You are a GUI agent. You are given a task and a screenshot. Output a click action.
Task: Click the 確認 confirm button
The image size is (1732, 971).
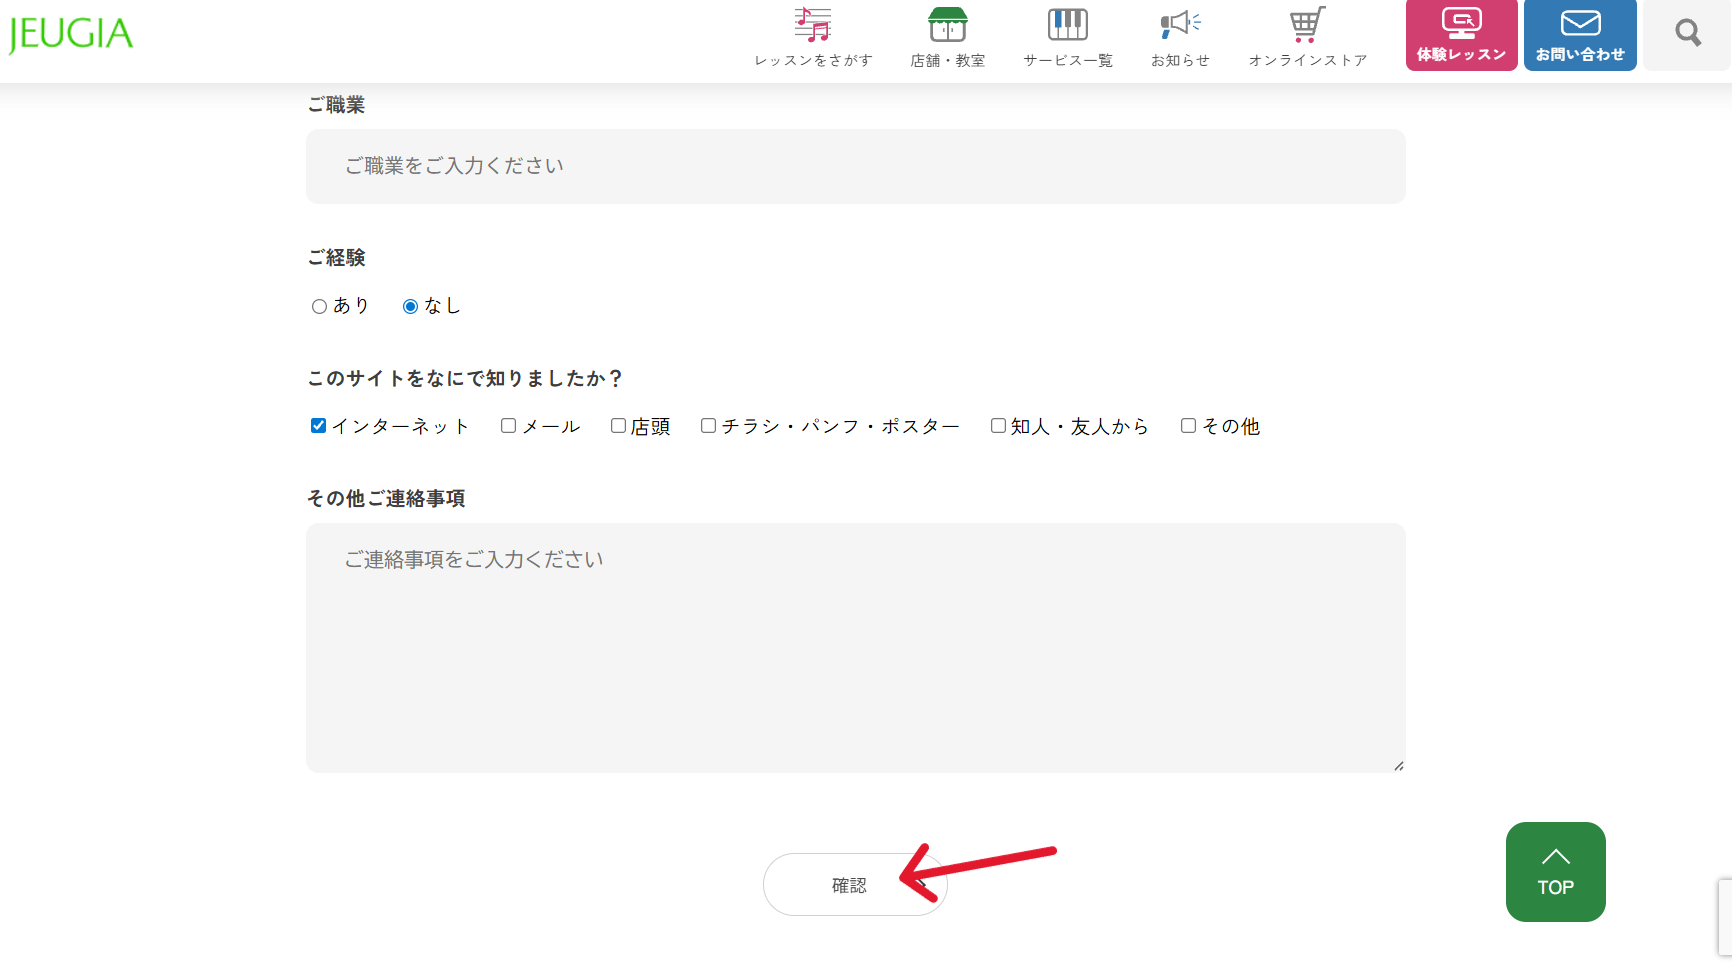coord(855,885)
